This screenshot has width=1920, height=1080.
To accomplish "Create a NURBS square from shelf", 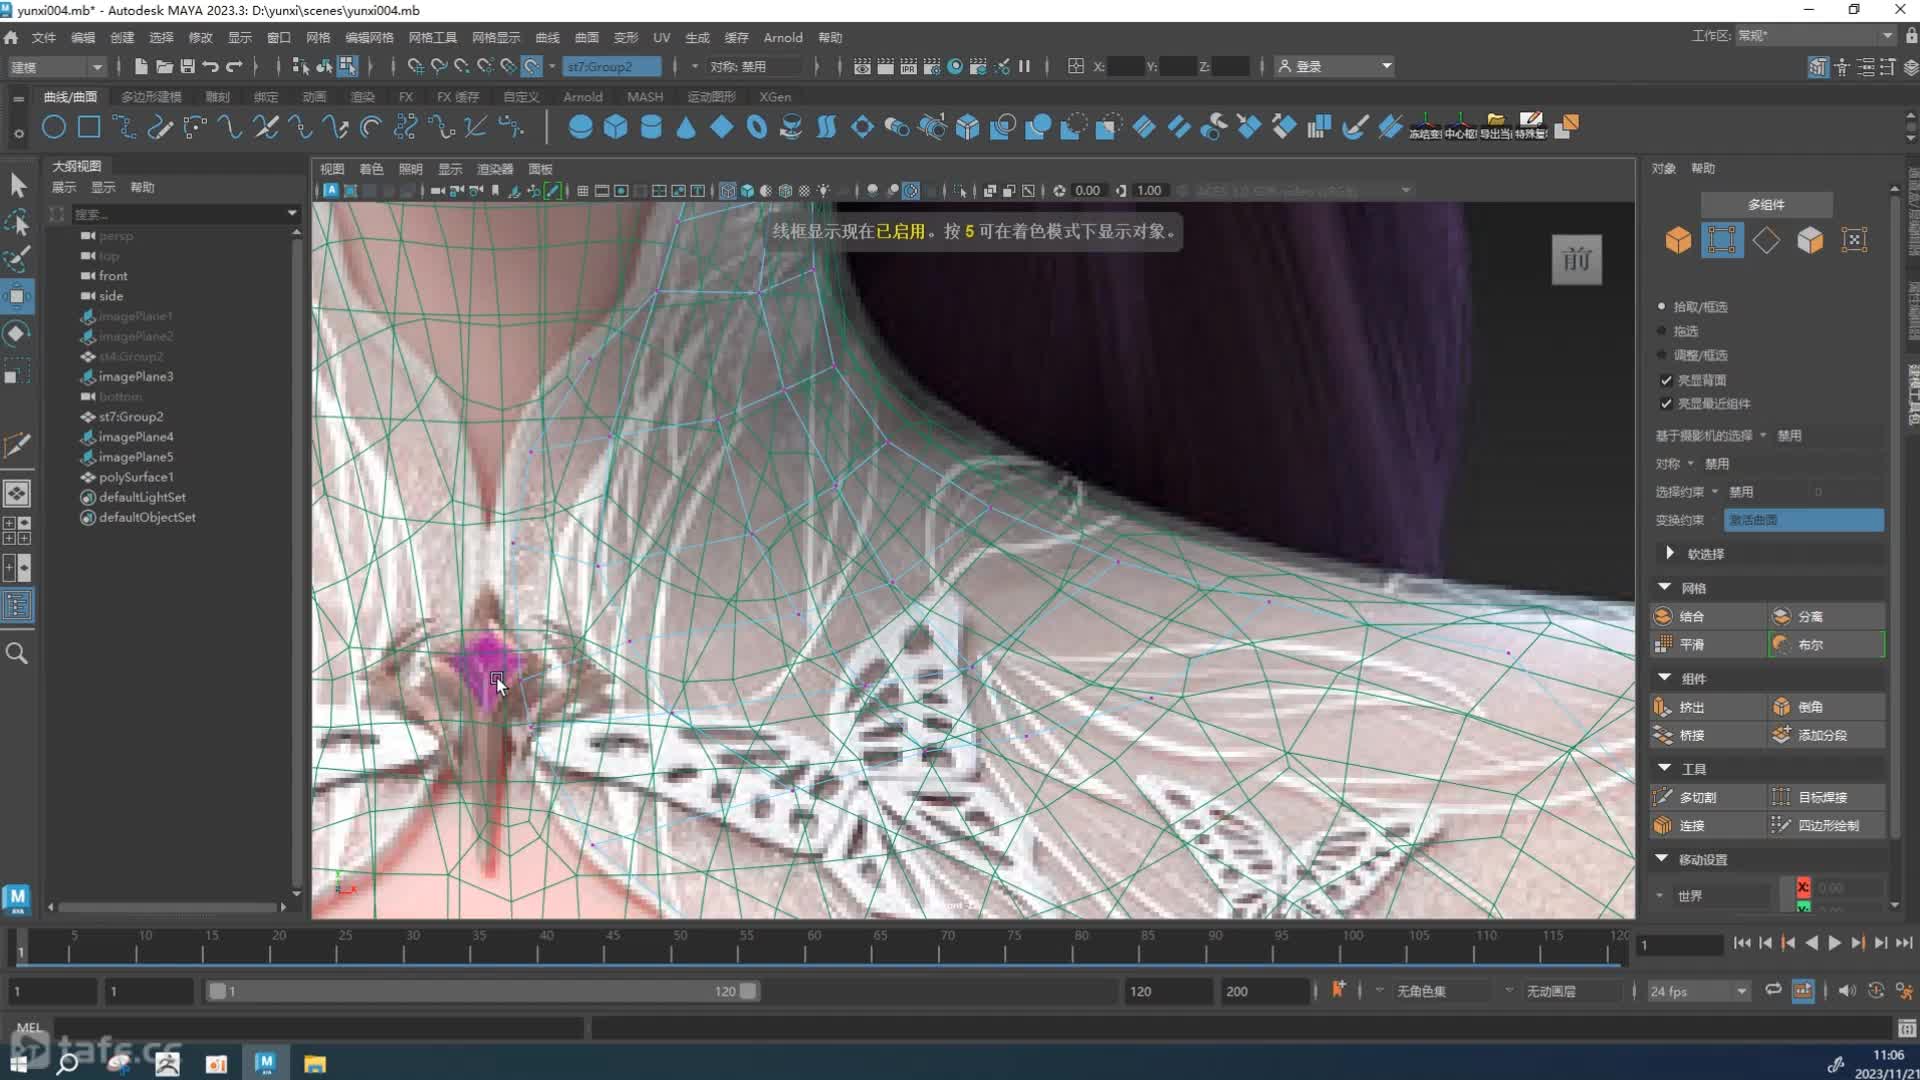I will (89, 127).
